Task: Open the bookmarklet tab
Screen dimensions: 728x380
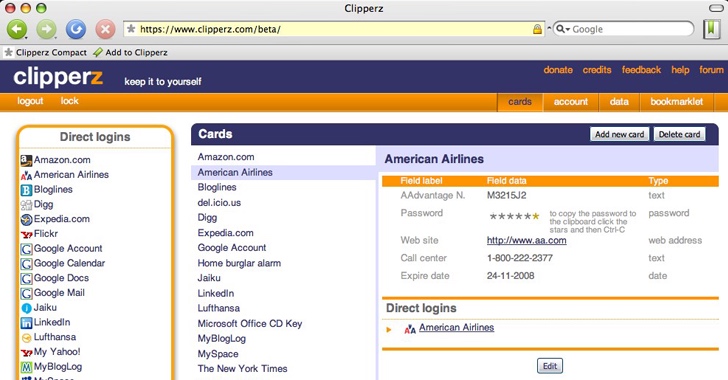Action: click(676, 102)
